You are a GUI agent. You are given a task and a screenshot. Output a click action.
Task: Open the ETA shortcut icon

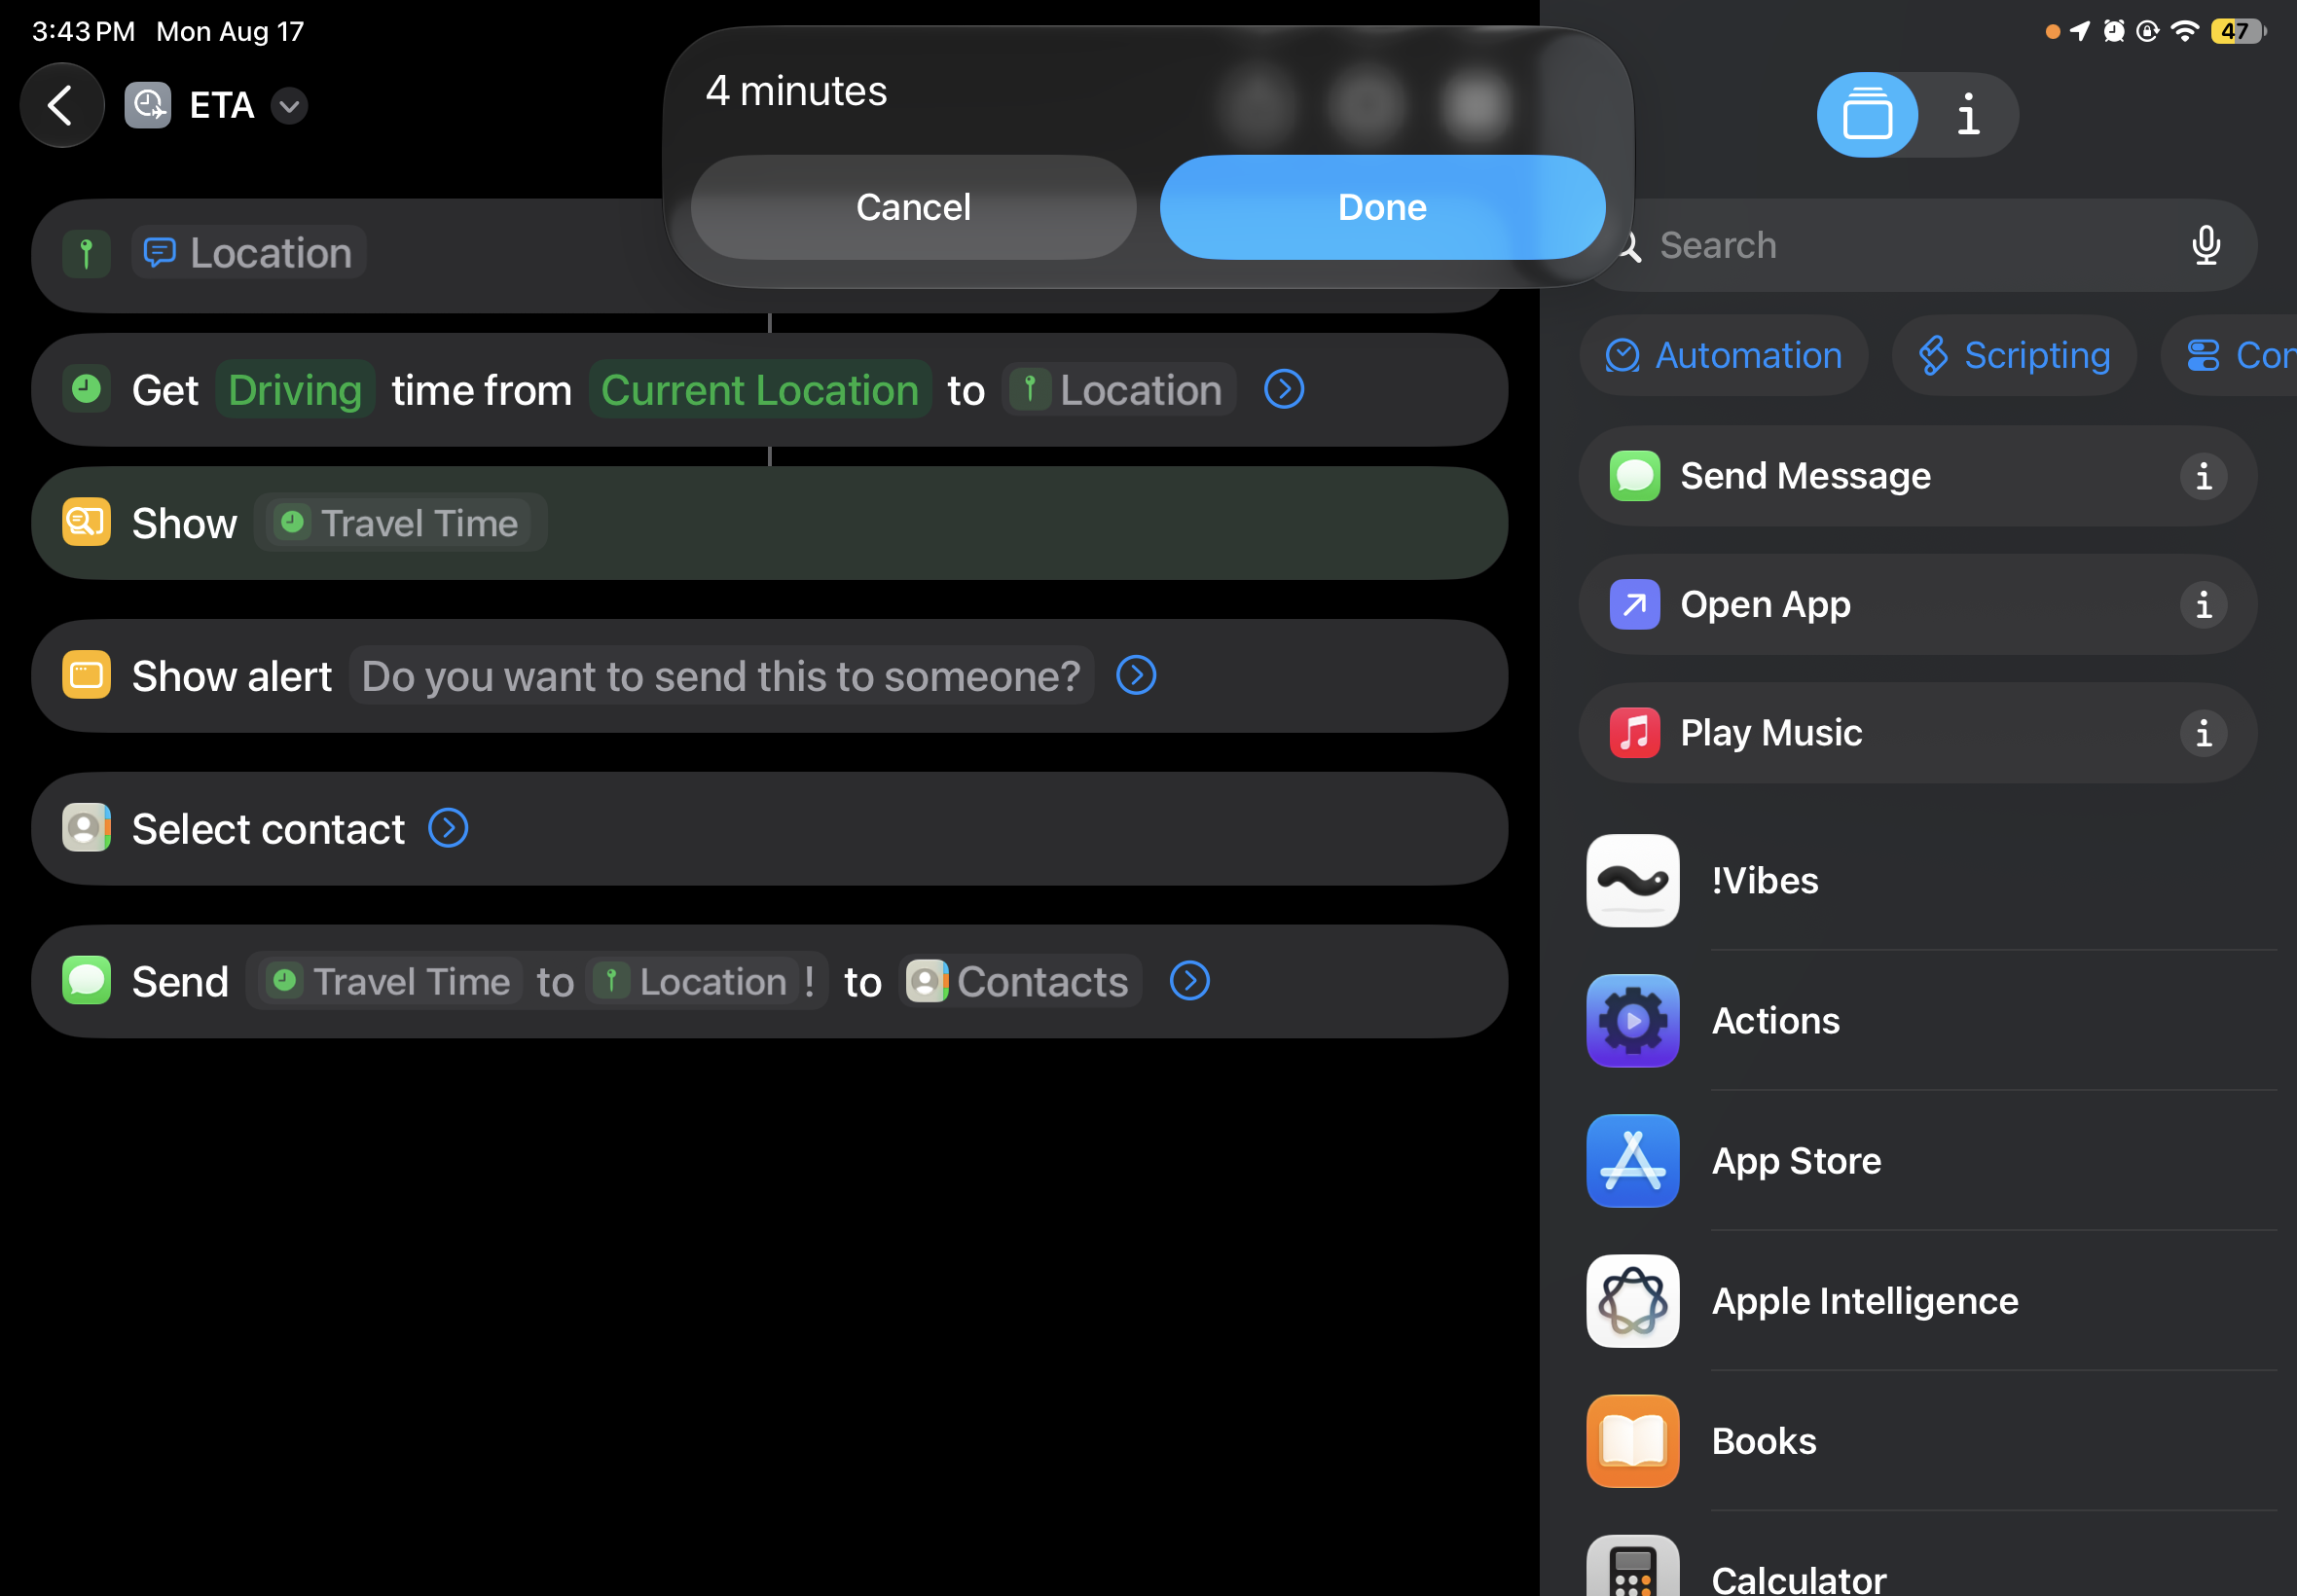(x=148, y=106)
